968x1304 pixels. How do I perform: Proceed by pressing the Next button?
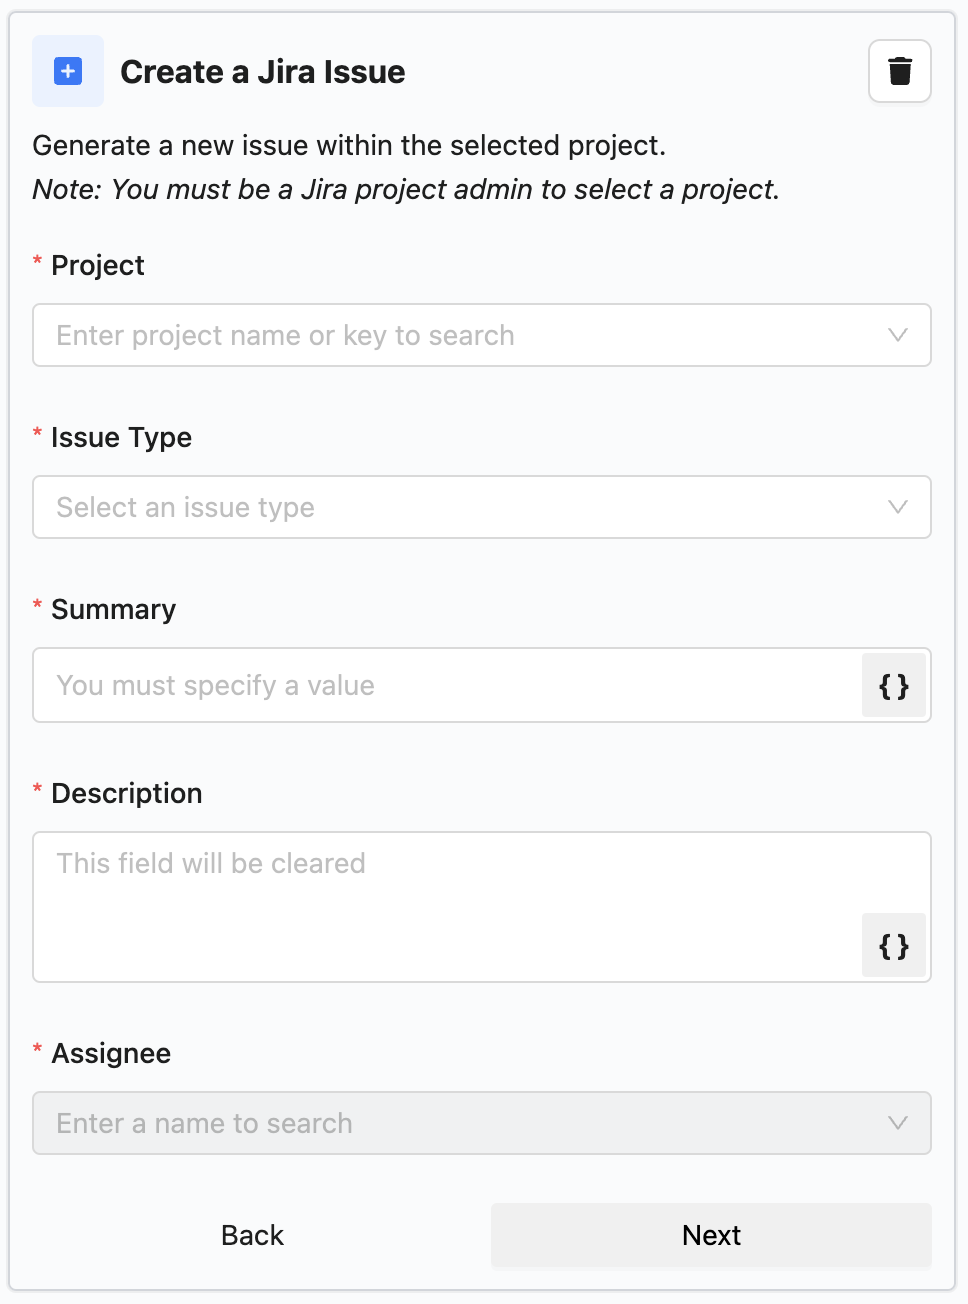(x=711, y=1236)
